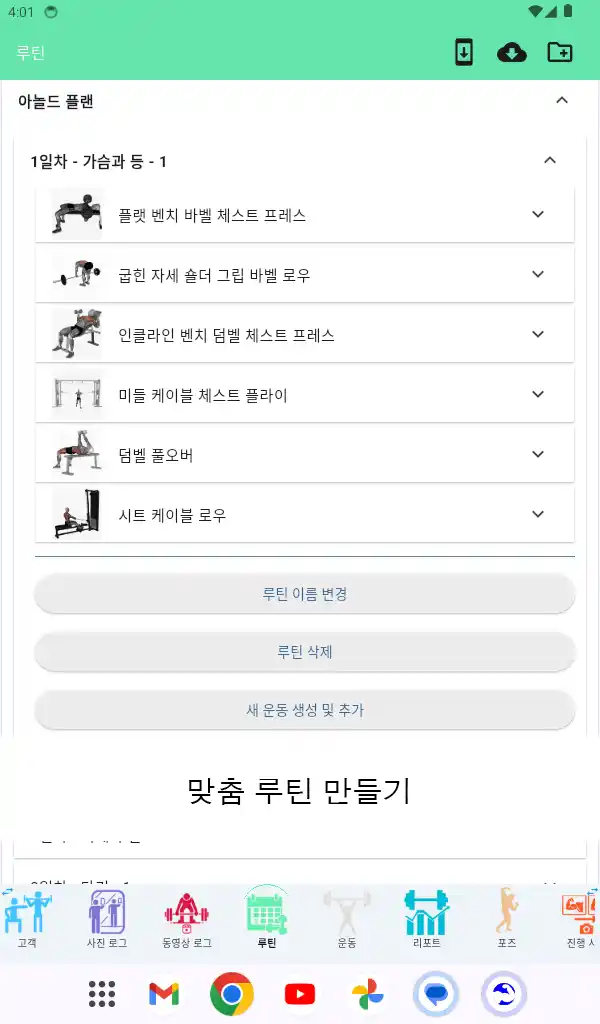
Task: Open details for 시트 케이블 로우
Action: click(x=538, y=514)
